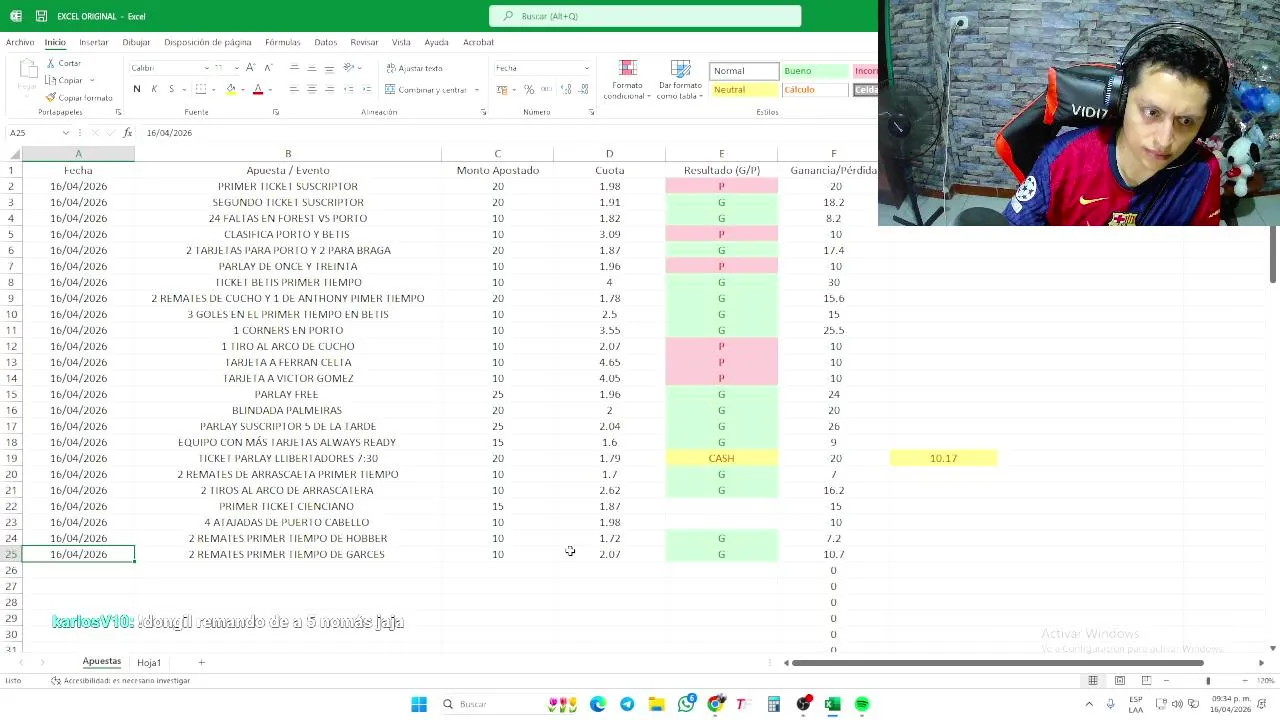Click the search box Buscar (Alt+Q)
The width and height of the screenshot is (1280, 720).
[x=645, y=16]
